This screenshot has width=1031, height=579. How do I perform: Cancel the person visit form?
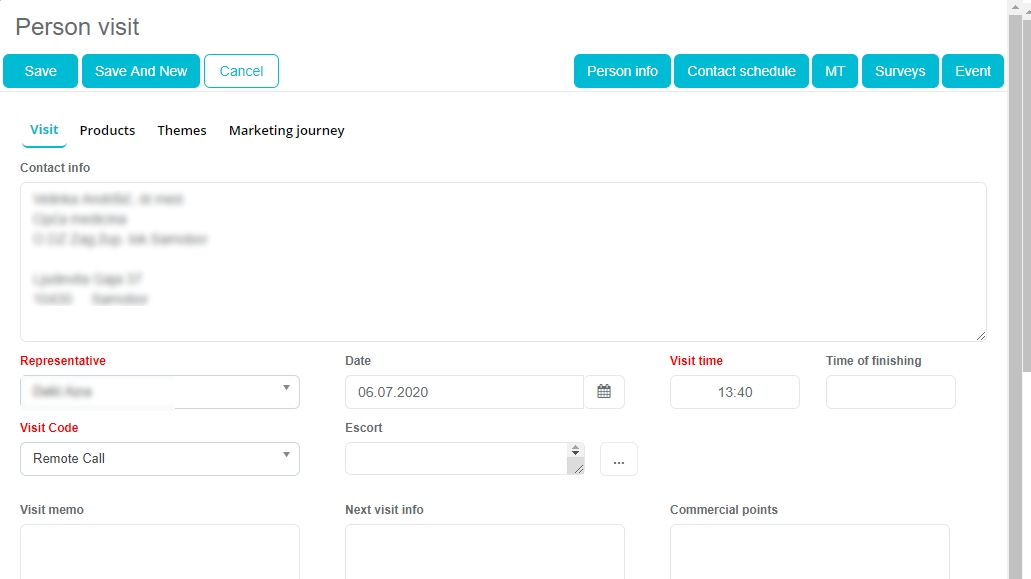click(241, 71)
